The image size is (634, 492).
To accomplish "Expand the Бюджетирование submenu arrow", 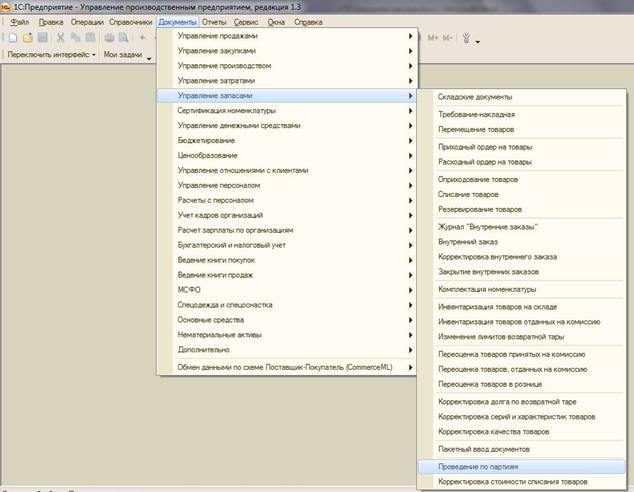I will point(410,141).
